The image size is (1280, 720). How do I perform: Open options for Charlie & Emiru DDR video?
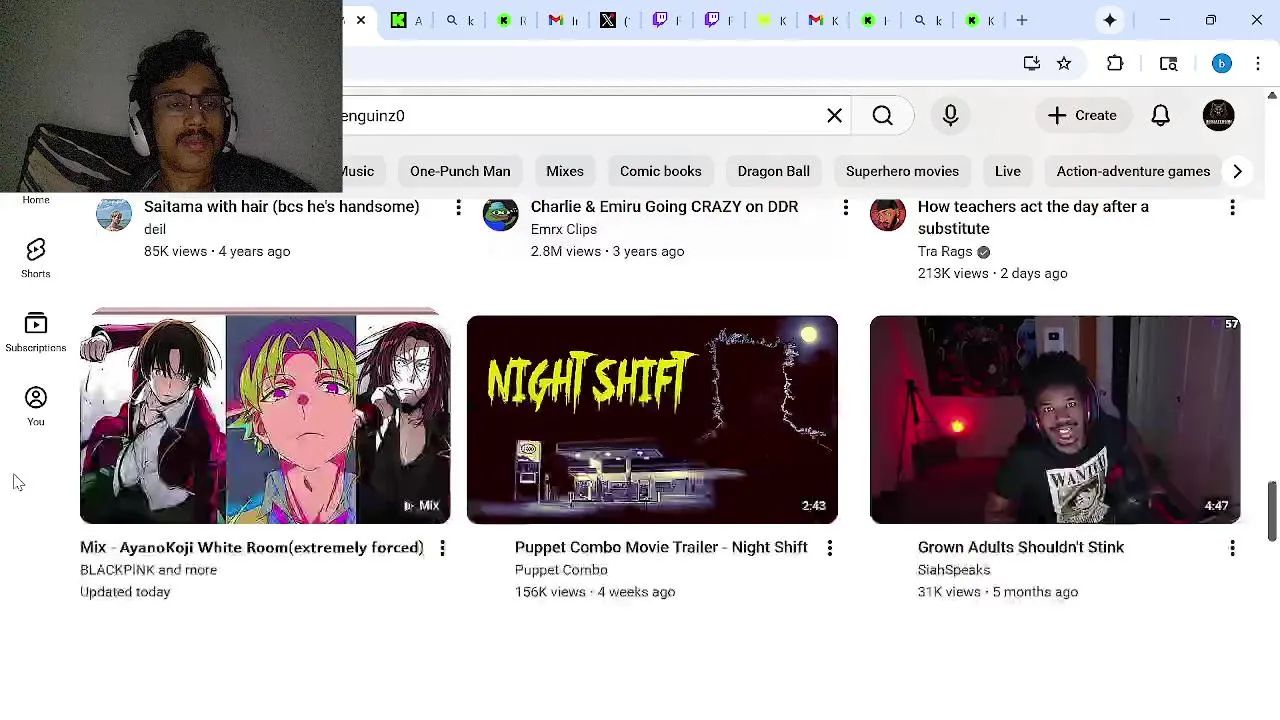(845, 207)
